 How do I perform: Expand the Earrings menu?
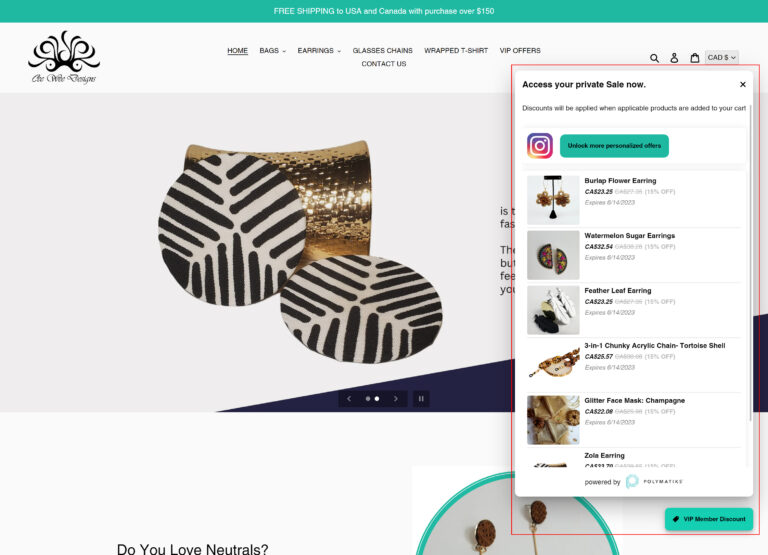point(319,50)
